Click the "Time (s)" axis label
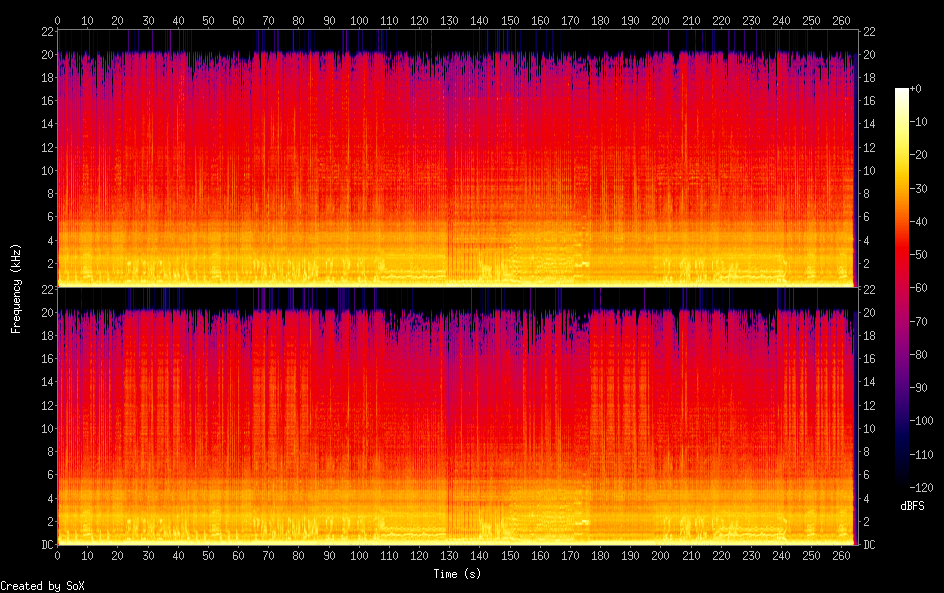 coord(456,574)
